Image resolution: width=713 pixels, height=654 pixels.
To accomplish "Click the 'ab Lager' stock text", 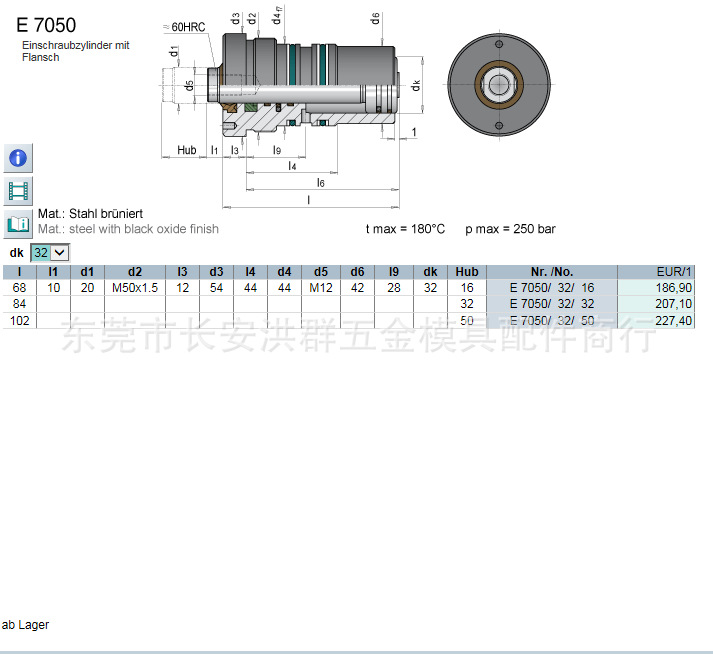I will (x=25, y=625).
